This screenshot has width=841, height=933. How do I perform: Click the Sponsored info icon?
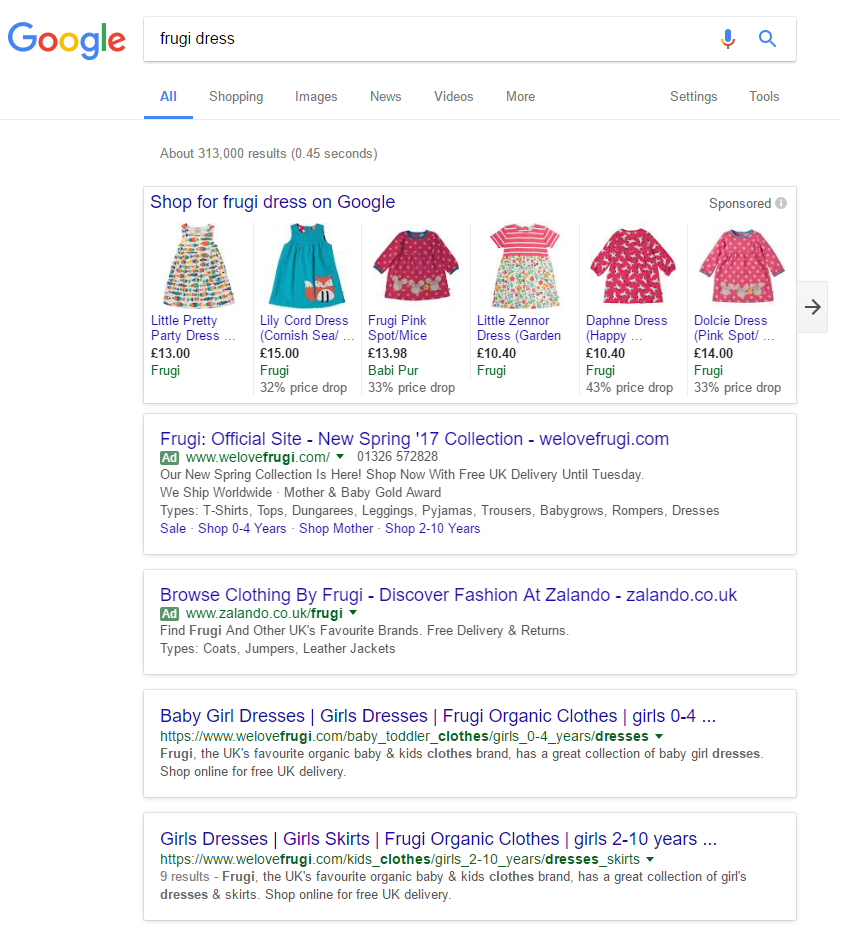(781, 203)
